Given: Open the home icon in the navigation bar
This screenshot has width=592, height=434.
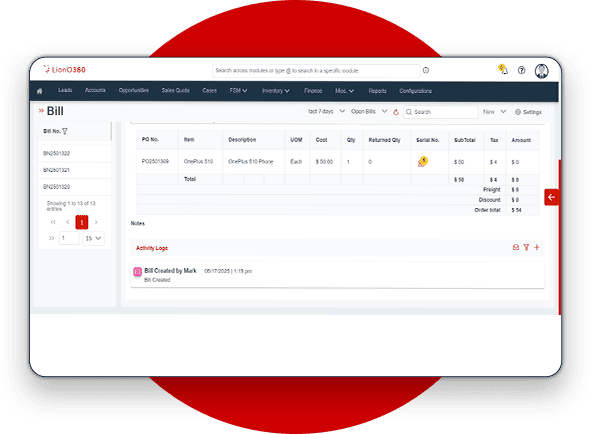Looking at the screenshot, I should click(x=40, y=91).
